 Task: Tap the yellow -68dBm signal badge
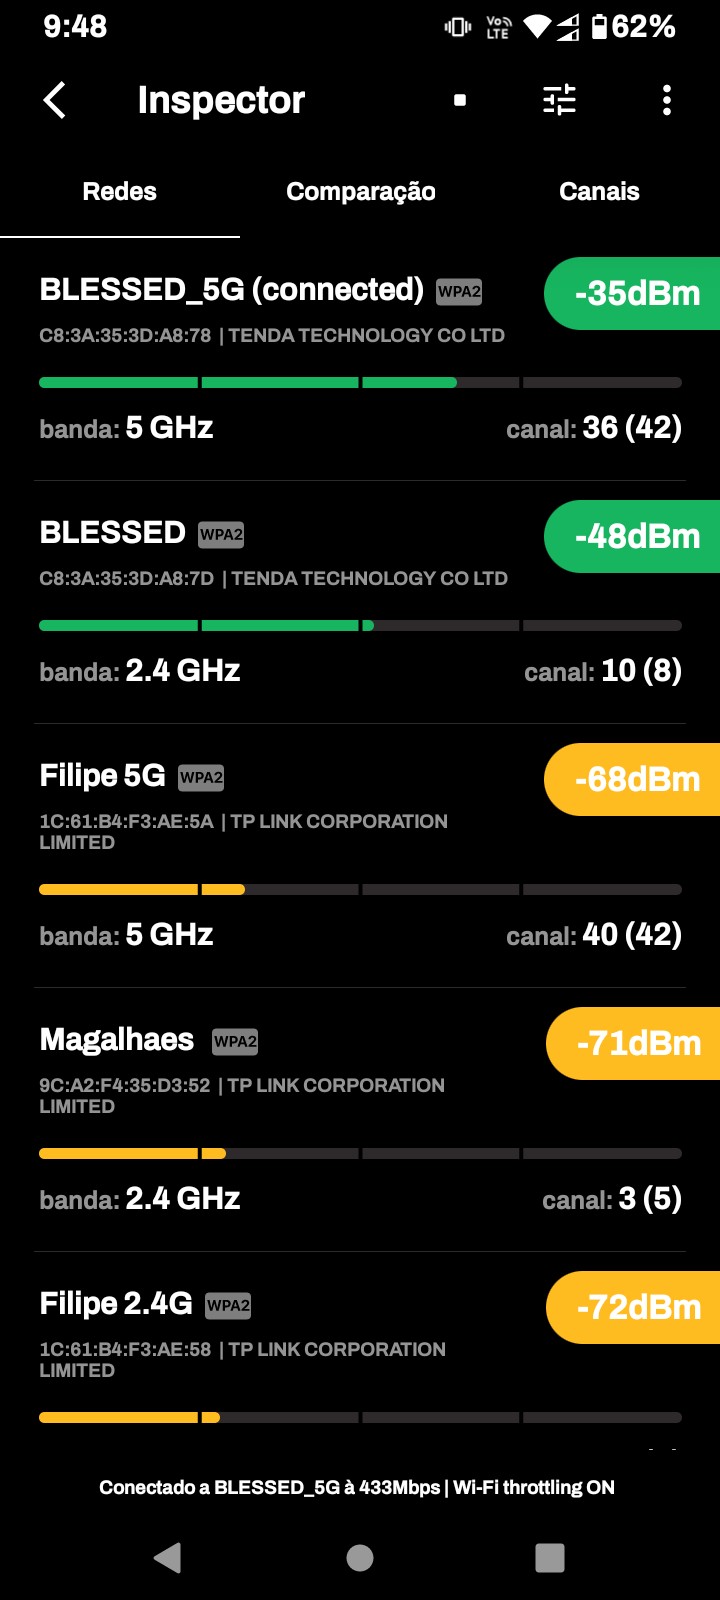click(x=636, y=780)
